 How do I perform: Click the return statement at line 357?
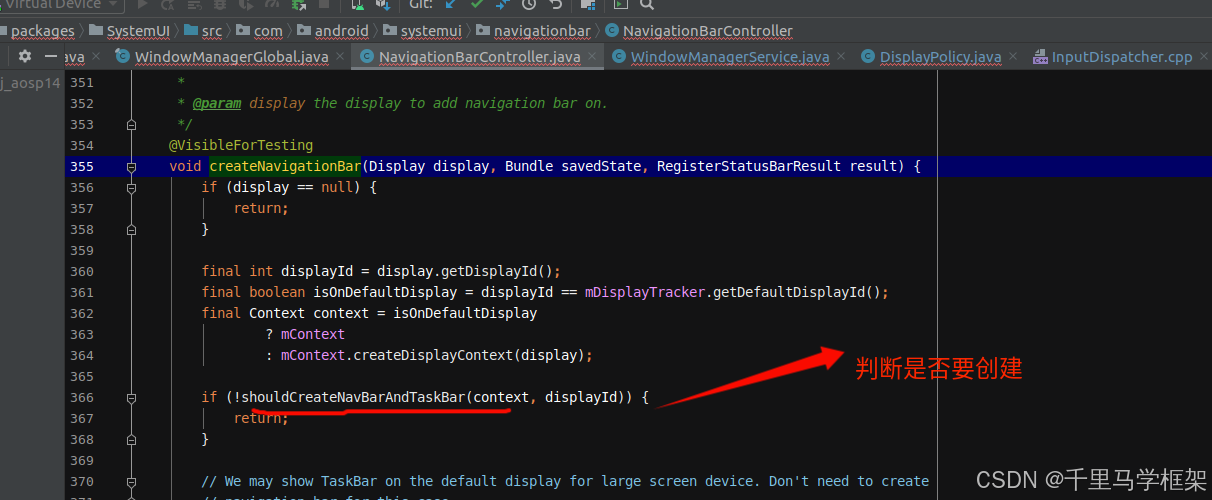pyautogui.click(x=261, y=208)
